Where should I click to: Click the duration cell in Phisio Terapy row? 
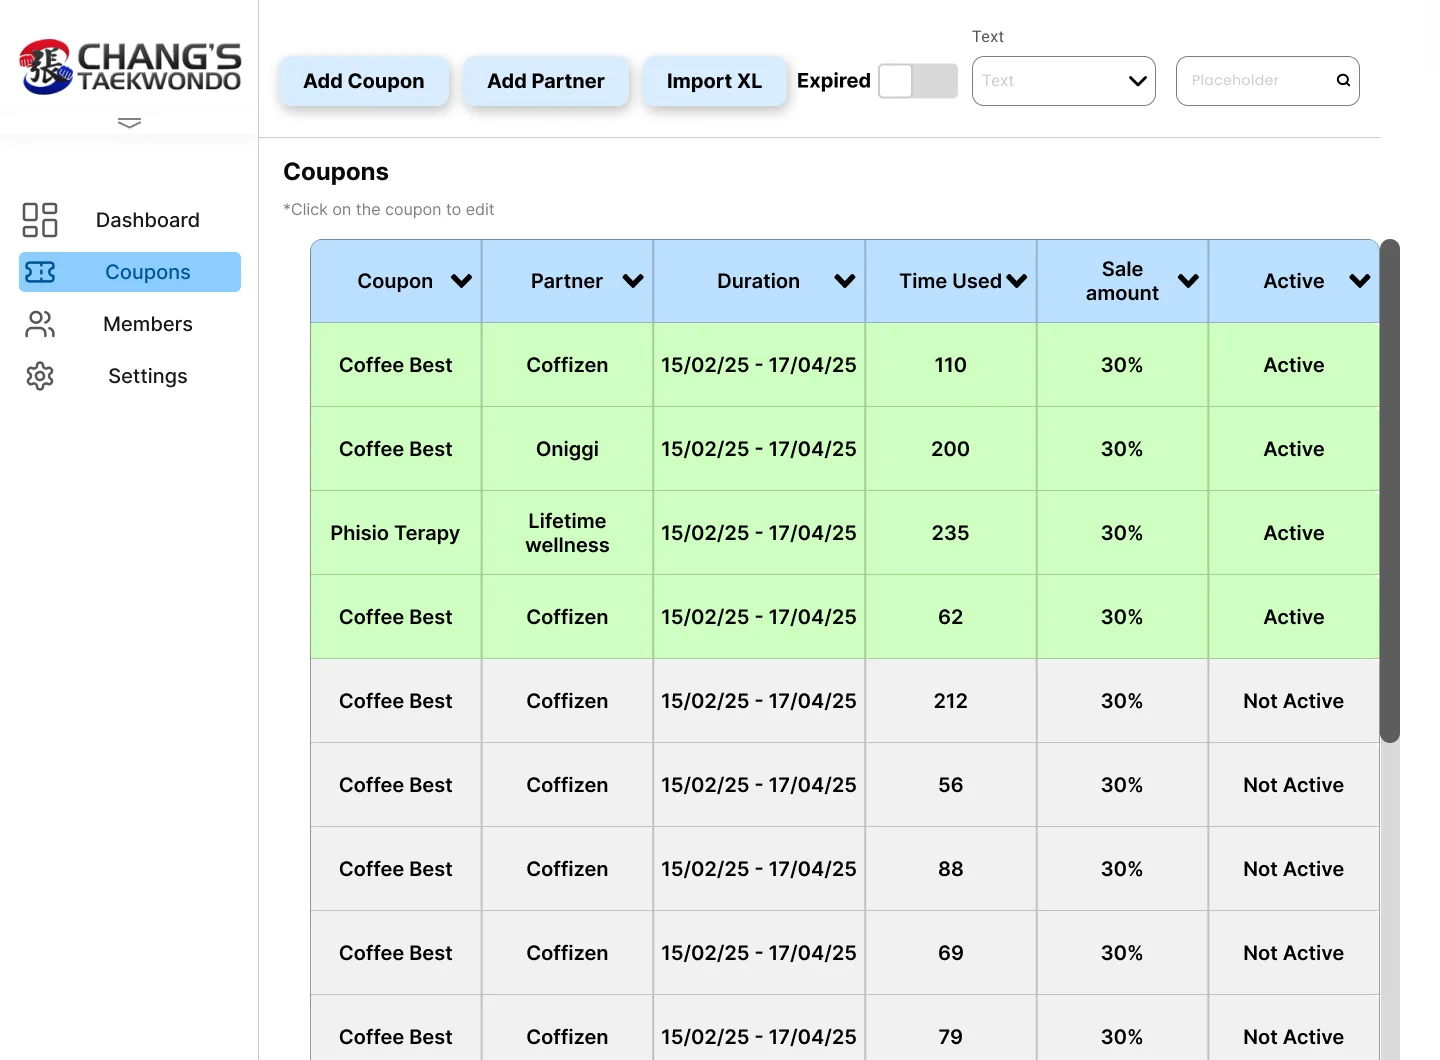[759, 533]
